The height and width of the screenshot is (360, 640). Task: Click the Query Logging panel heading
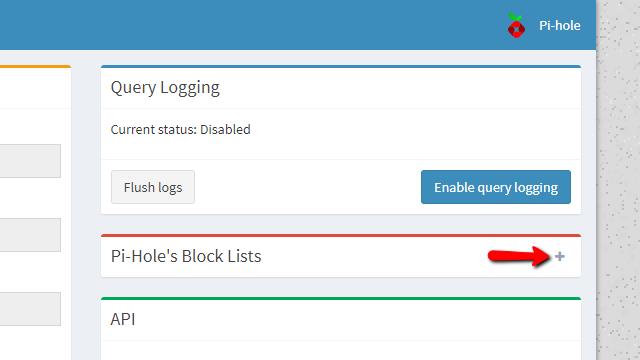[x=165, y=87]
